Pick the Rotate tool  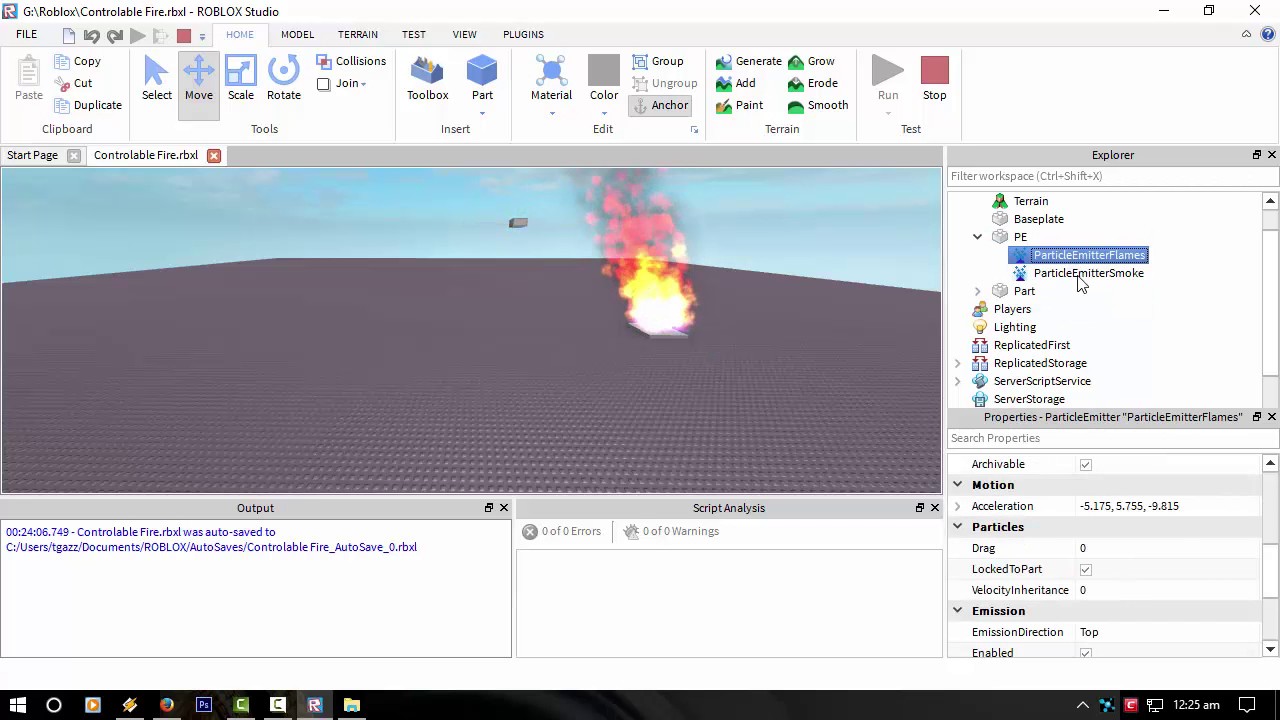pyautogui.click(x=284, y=80)
